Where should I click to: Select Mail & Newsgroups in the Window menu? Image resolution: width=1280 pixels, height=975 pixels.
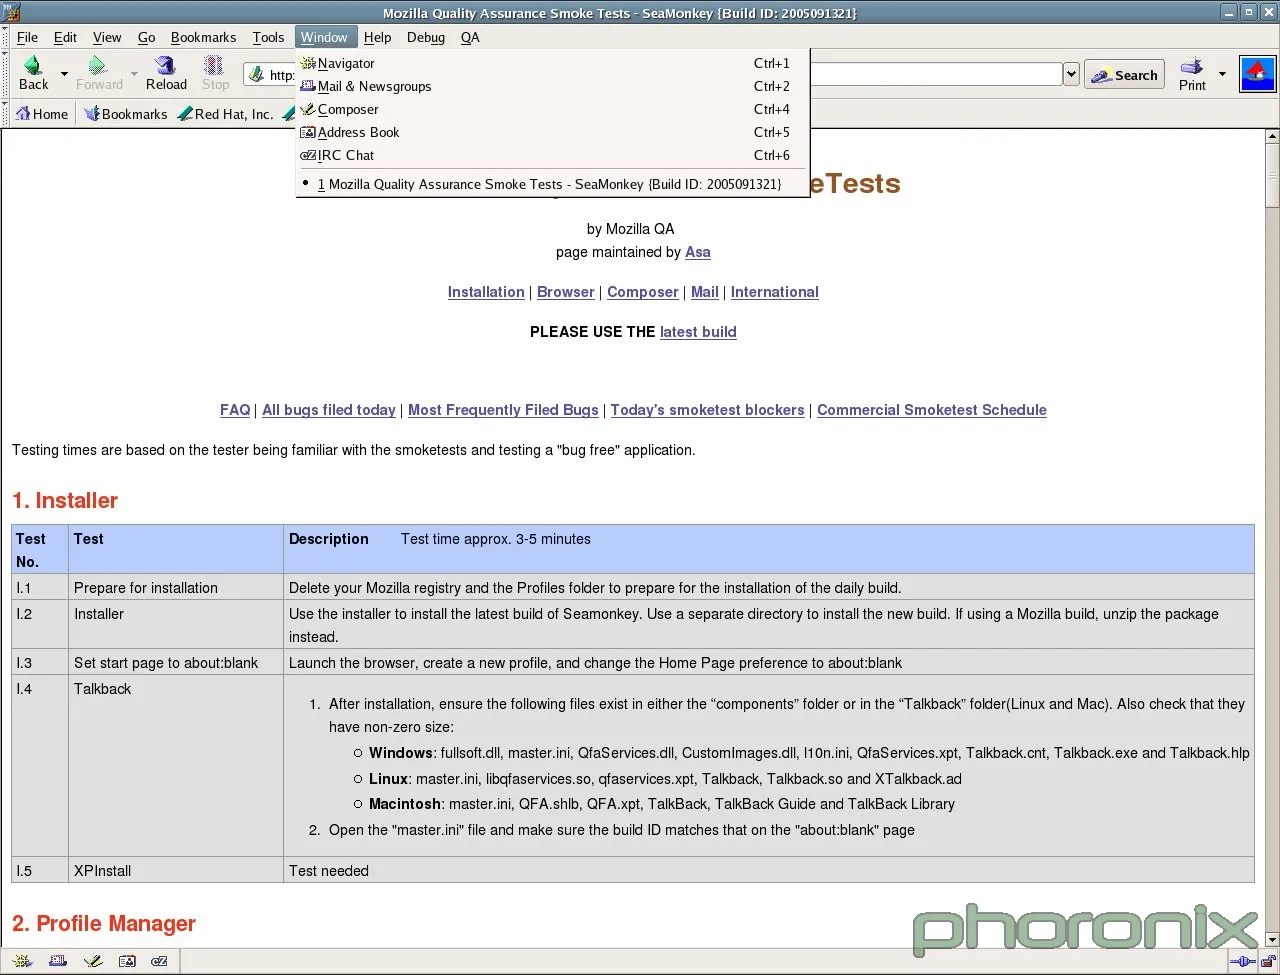553,86
